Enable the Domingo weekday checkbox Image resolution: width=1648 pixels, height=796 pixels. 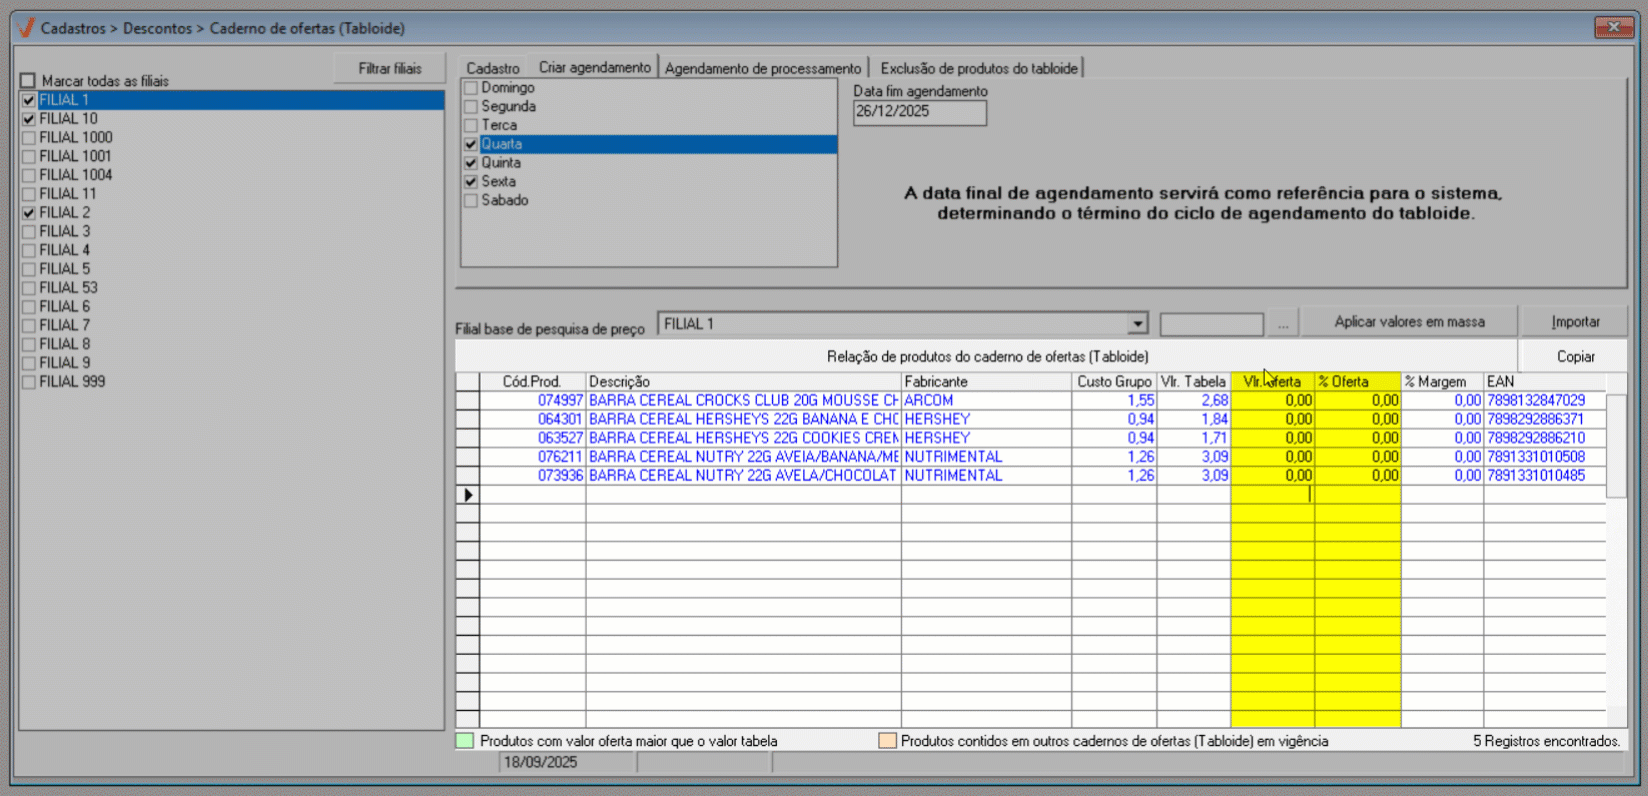click(471, 88)
